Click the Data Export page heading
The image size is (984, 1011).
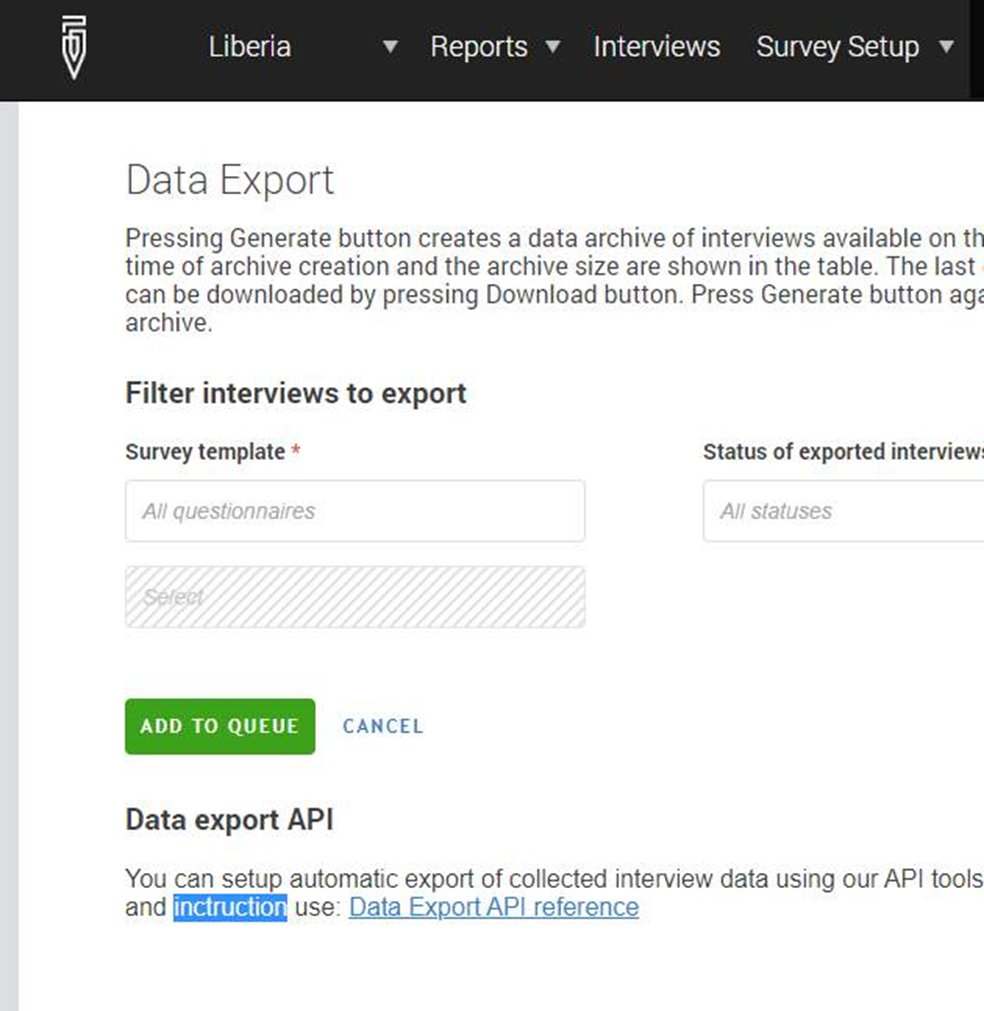click(x=230, y=180)
